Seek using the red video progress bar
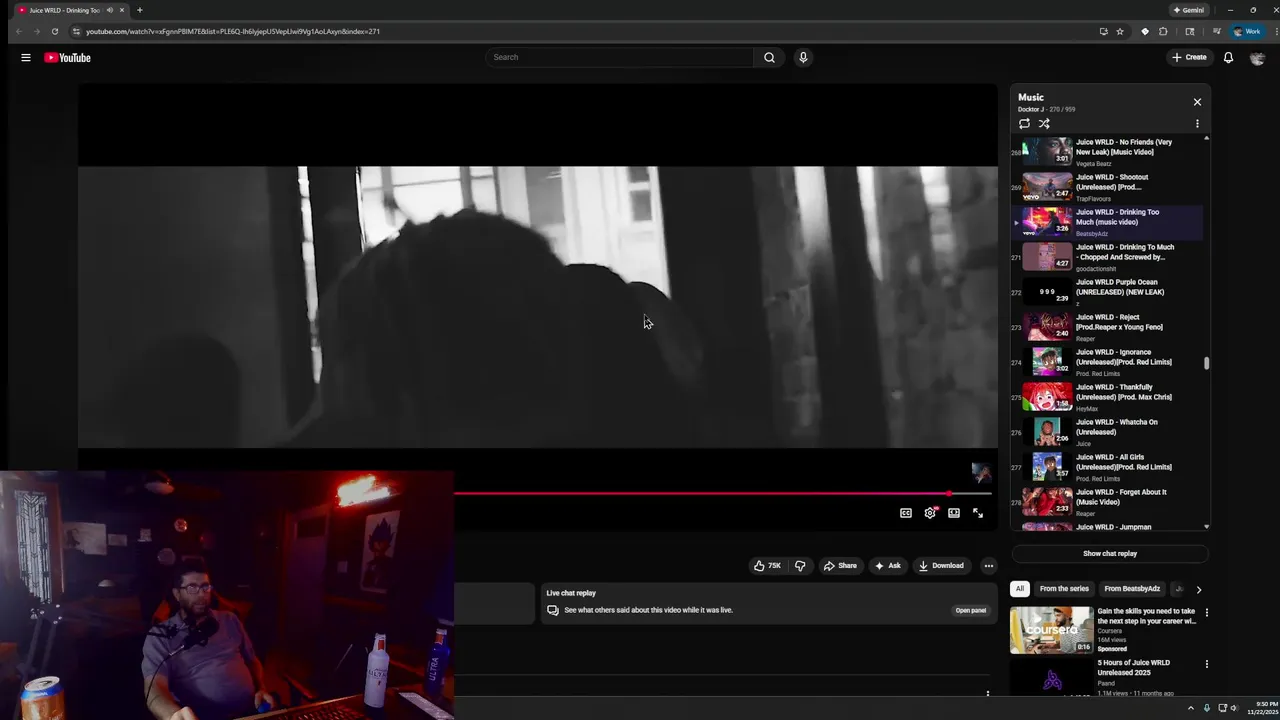Viewport: 1280px width, 720px height. click(723, 493)
